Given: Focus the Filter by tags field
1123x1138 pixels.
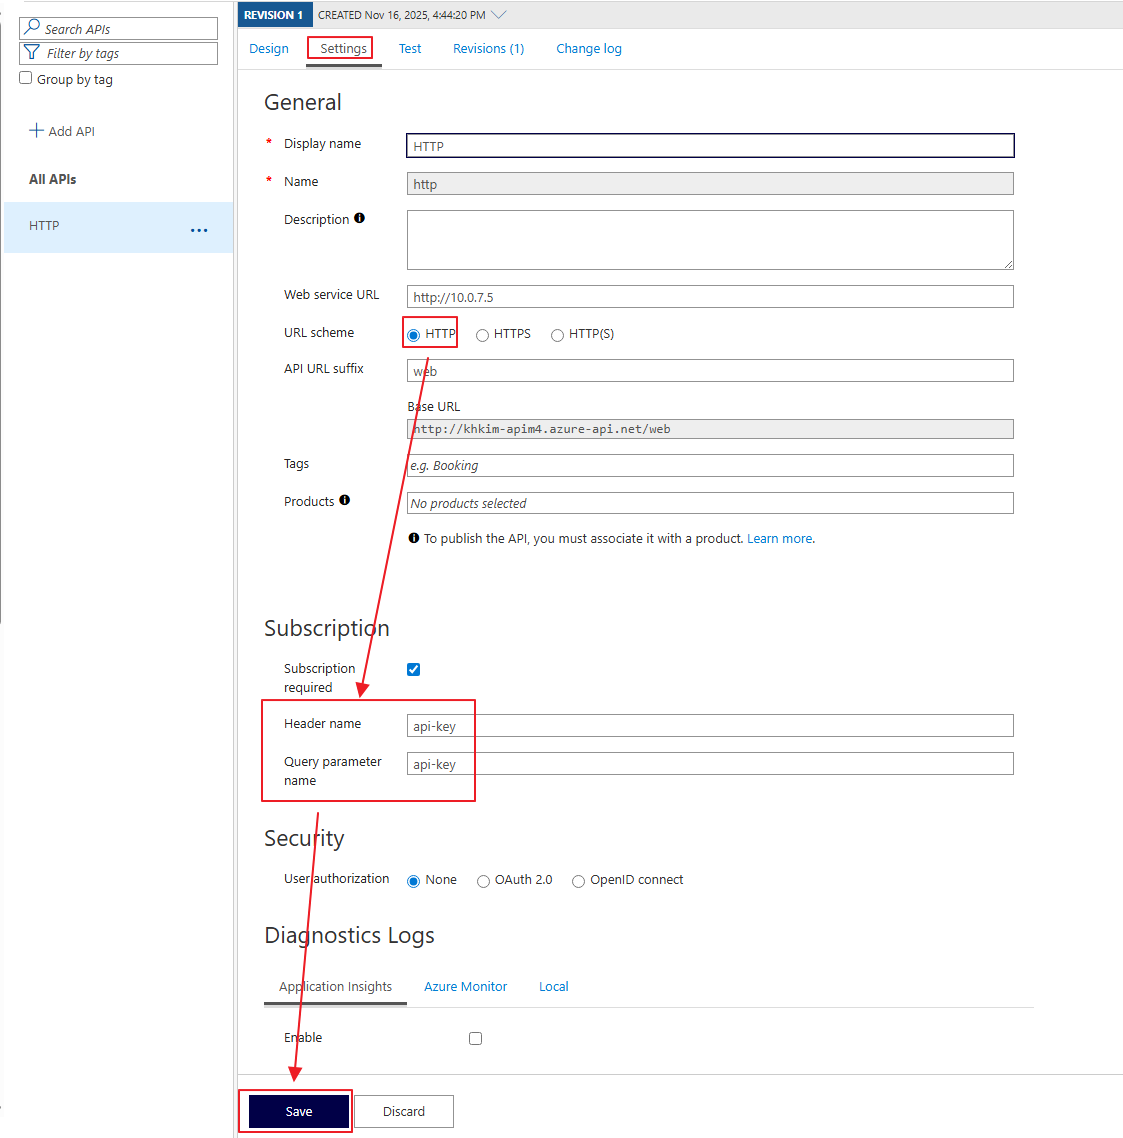Looking at the screenshot, I should click(118, 53).
